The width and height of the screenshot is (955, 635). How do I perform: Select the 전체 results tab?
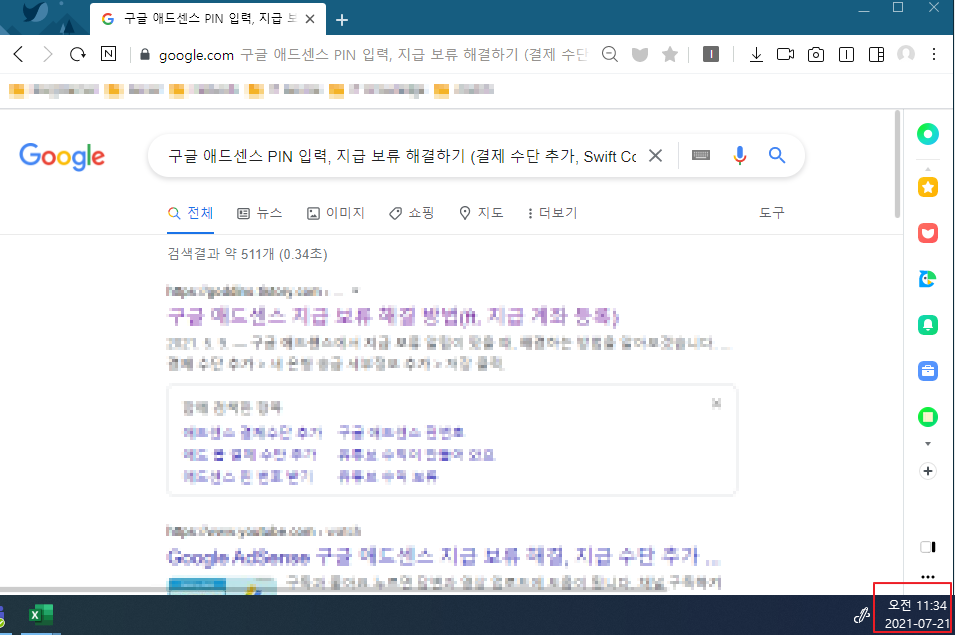190,213
